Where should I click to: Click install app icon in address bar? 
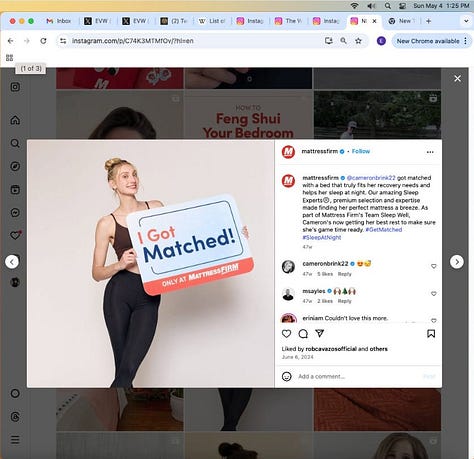(329, 41)
